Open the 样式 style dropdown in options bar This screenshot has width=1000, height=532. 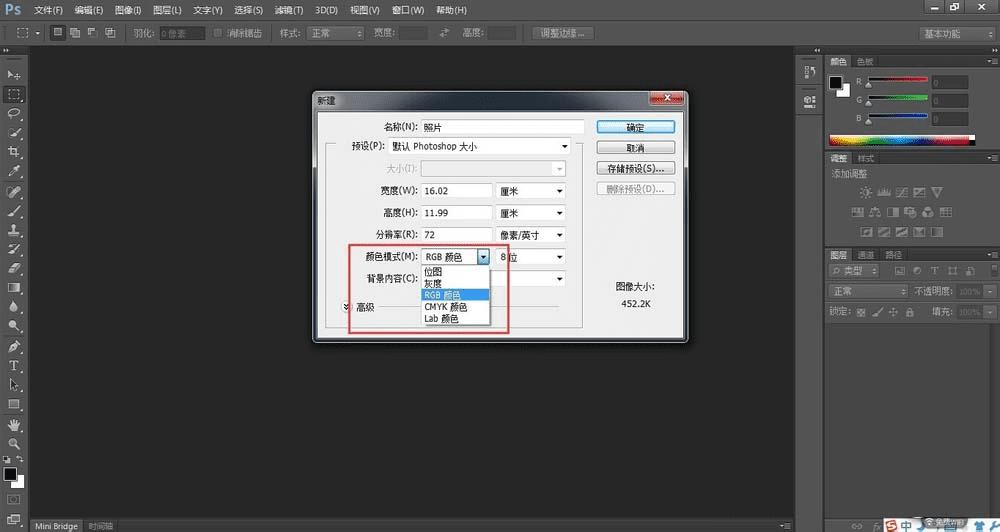[335, 33]
